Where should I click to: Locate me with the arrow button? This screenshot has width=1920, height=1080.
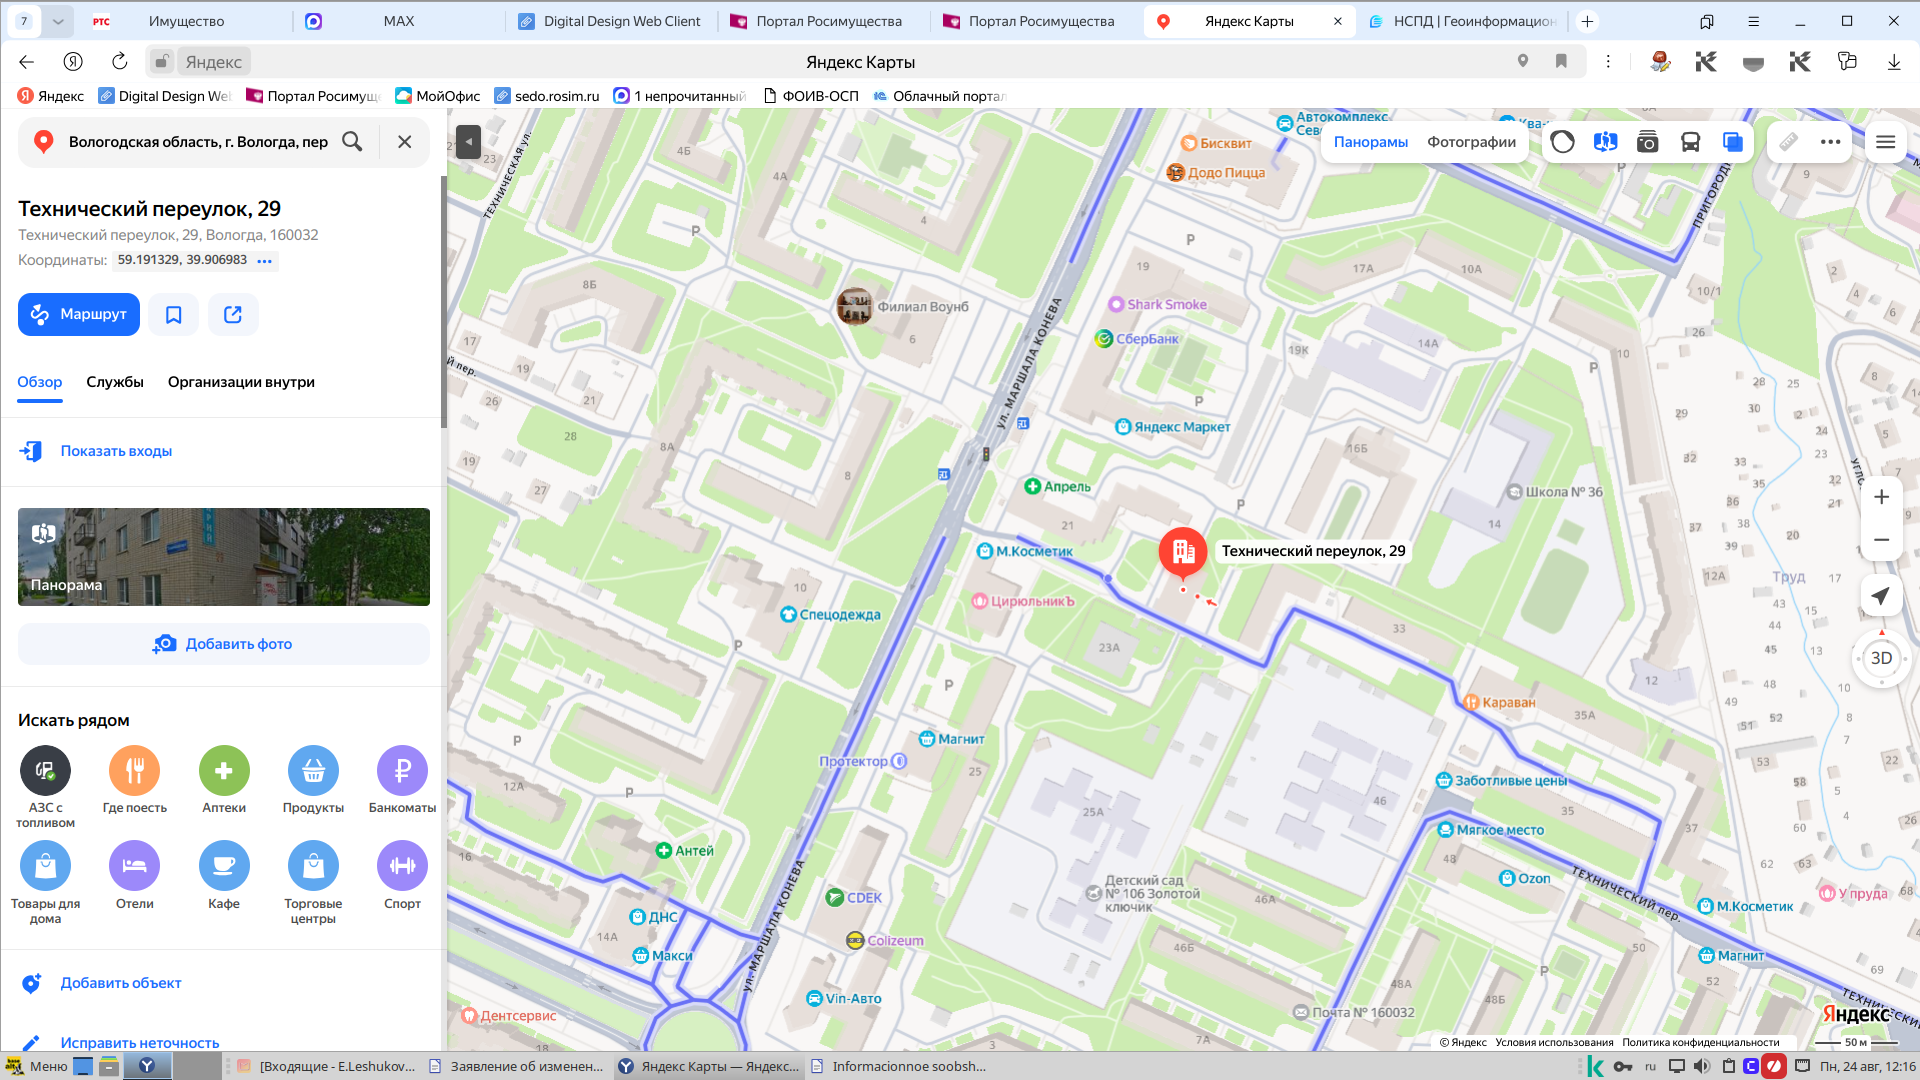[1882, 596]
